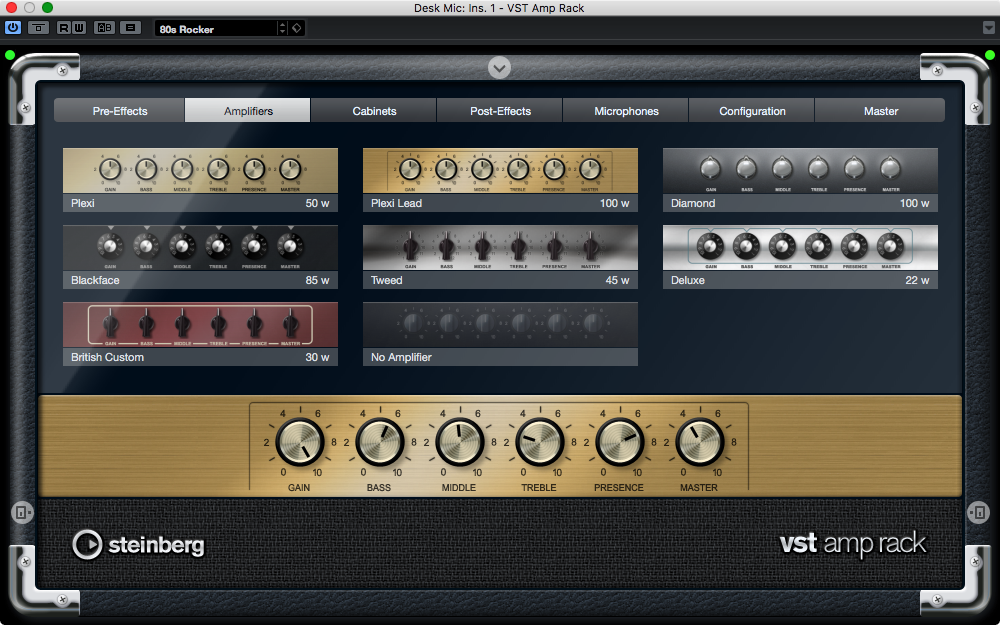The width and height of the screenshot is (1000, 625).
Task: Click the Blackface amplifier label
Action: tap(95, 281)
